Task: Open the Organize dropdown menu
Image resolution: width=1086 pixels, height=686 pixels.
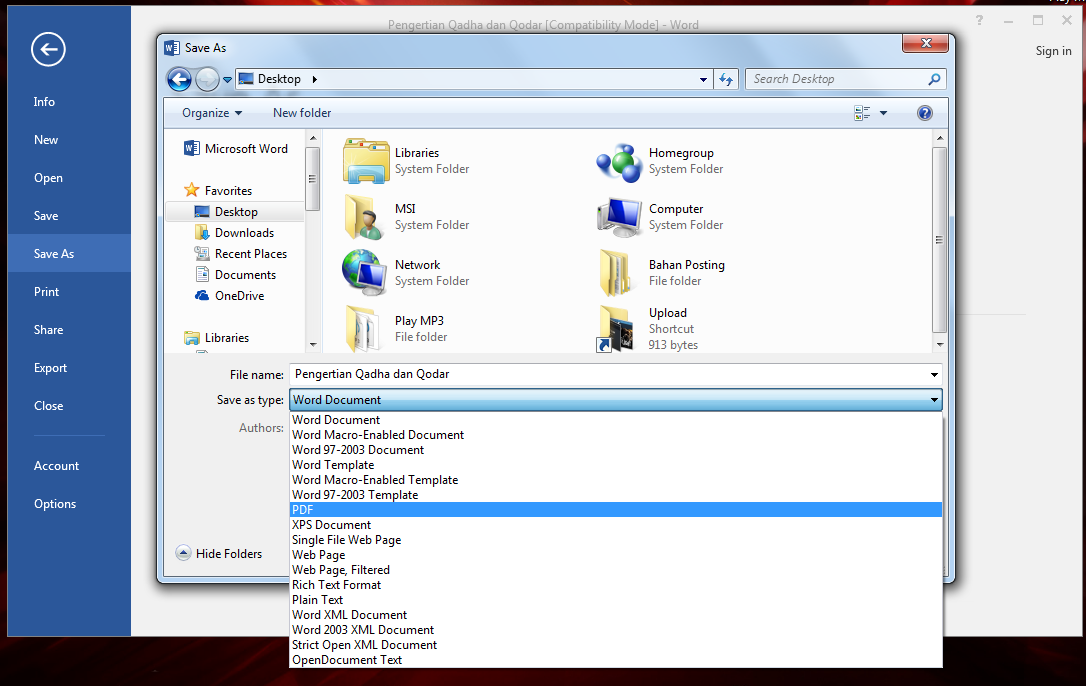Action: [212, 113]
